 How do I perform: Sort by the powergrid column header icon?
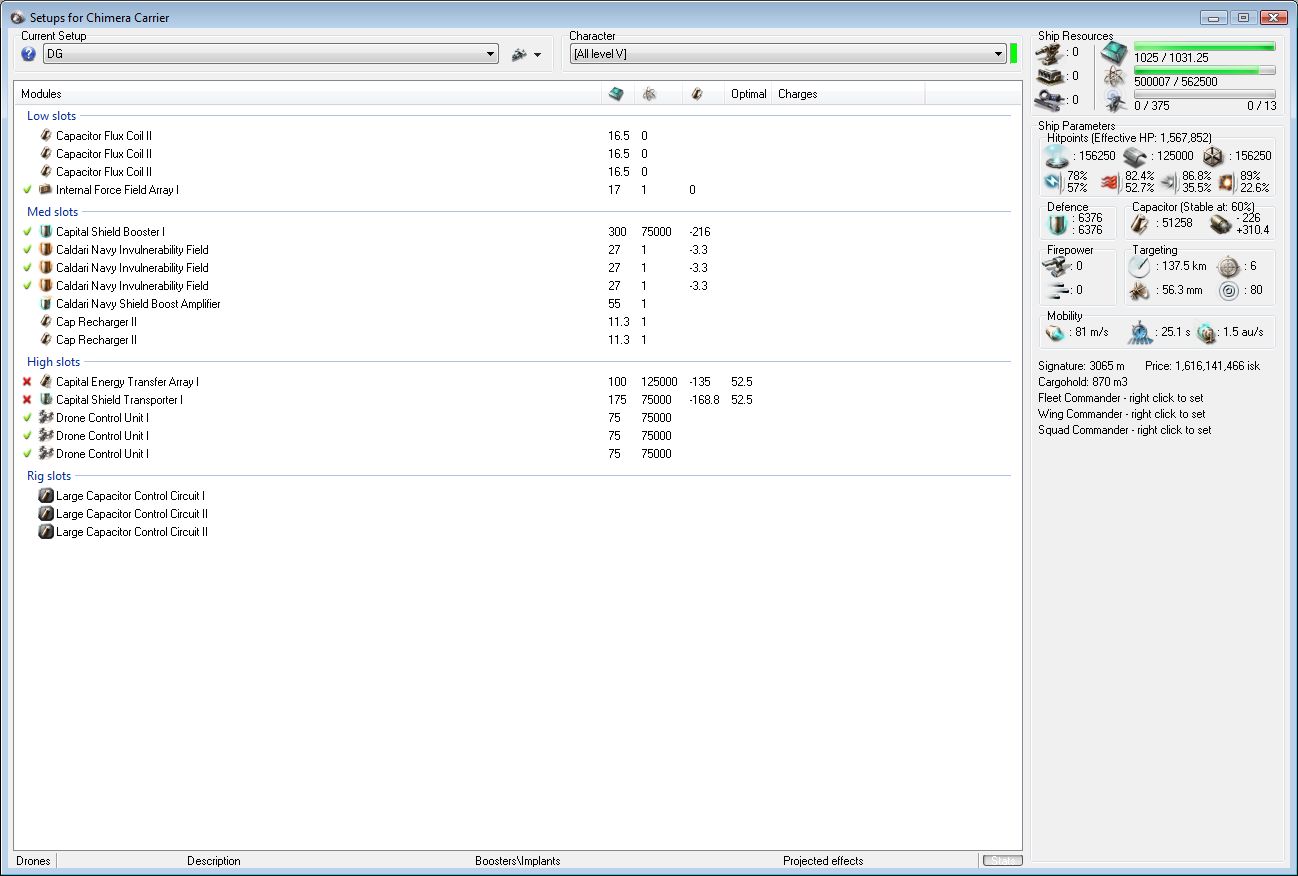pos(650,94)
